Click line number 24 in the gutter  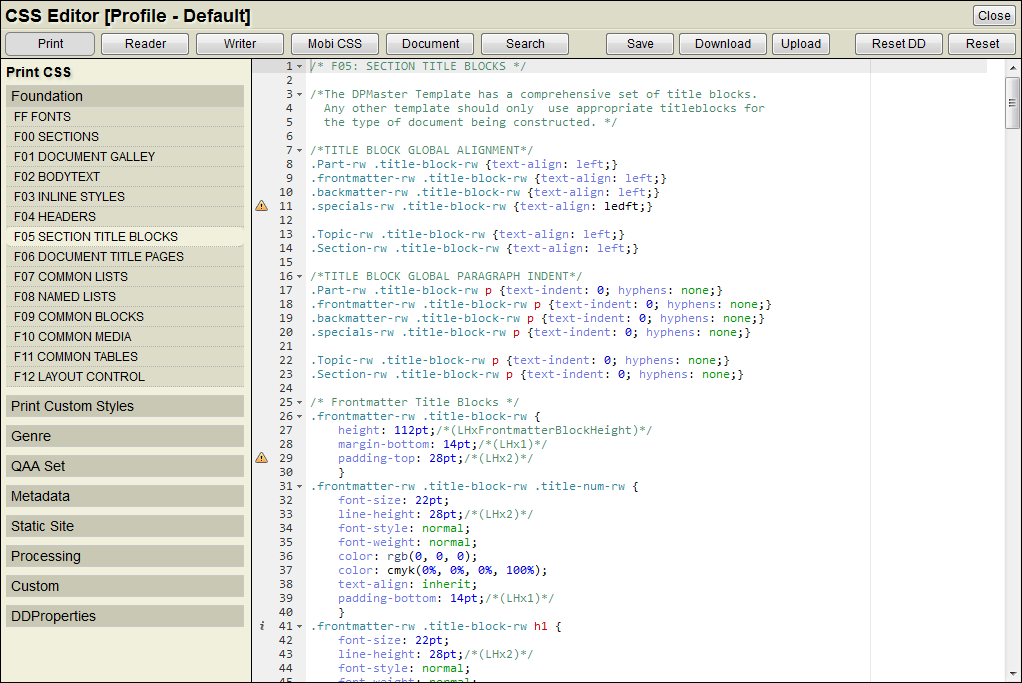286,388
